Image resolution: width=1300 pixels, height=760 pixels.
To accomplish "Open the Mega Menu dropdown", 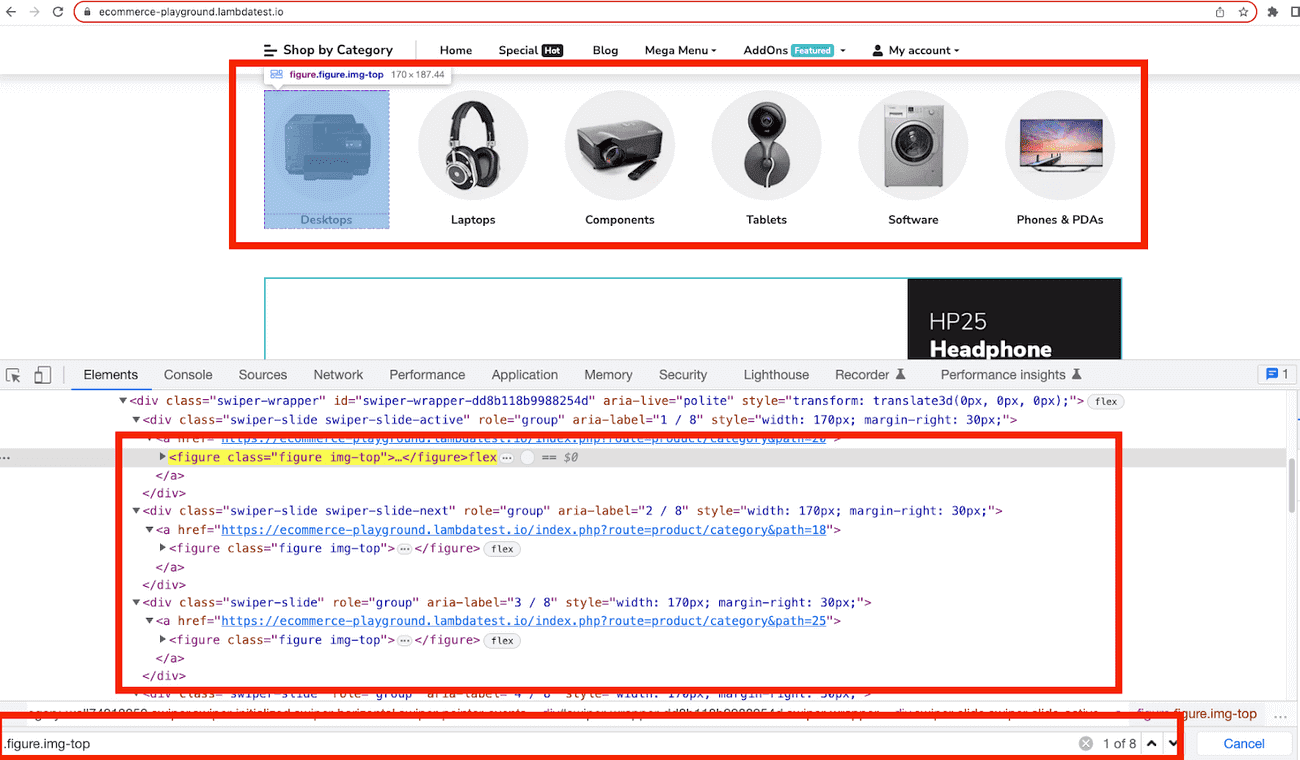I will click(x=680, y=50).
